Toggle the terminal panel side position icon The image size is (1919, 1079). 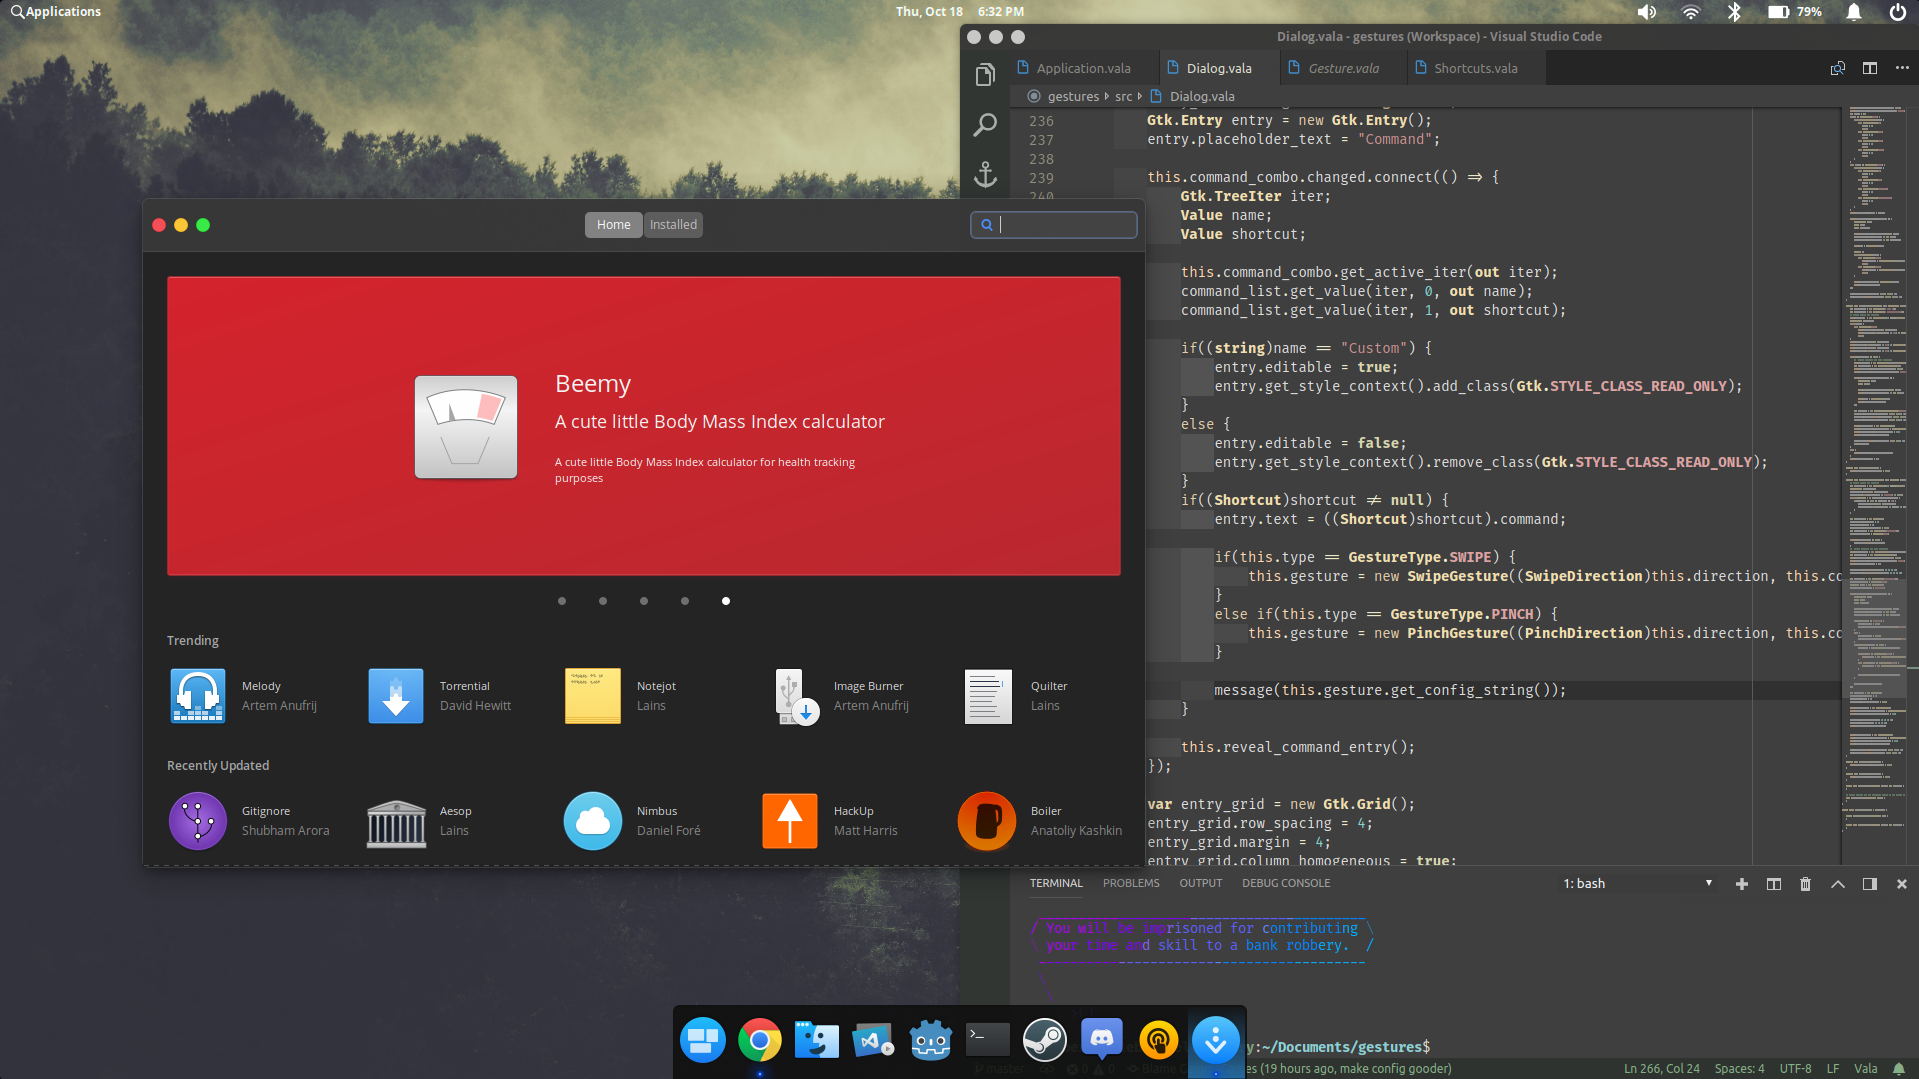coord(1869,884)
